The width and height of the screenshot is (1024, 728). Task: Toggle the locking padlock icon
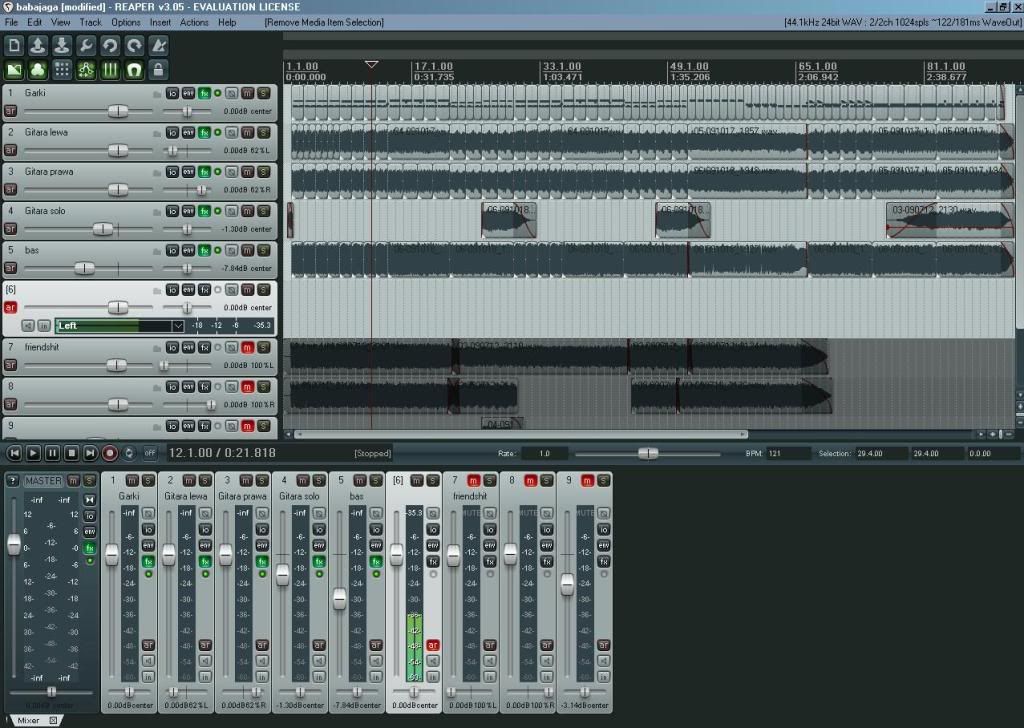click(158, 70)
